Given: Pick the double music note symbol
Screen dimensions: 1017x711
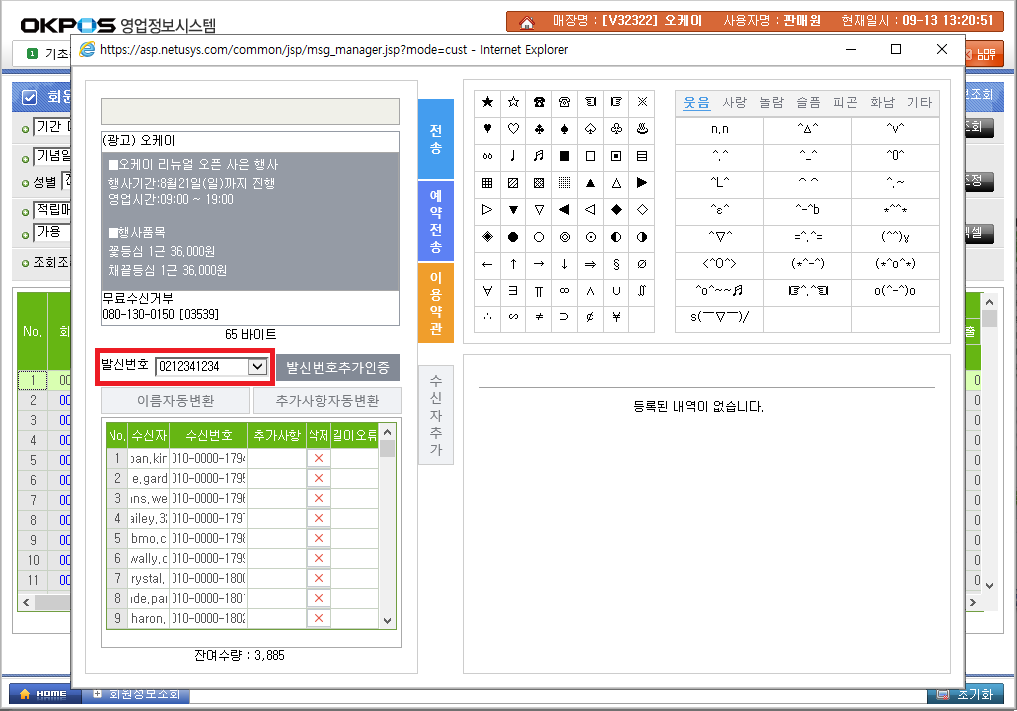Looking at the screenshot, I should (539, 156).
